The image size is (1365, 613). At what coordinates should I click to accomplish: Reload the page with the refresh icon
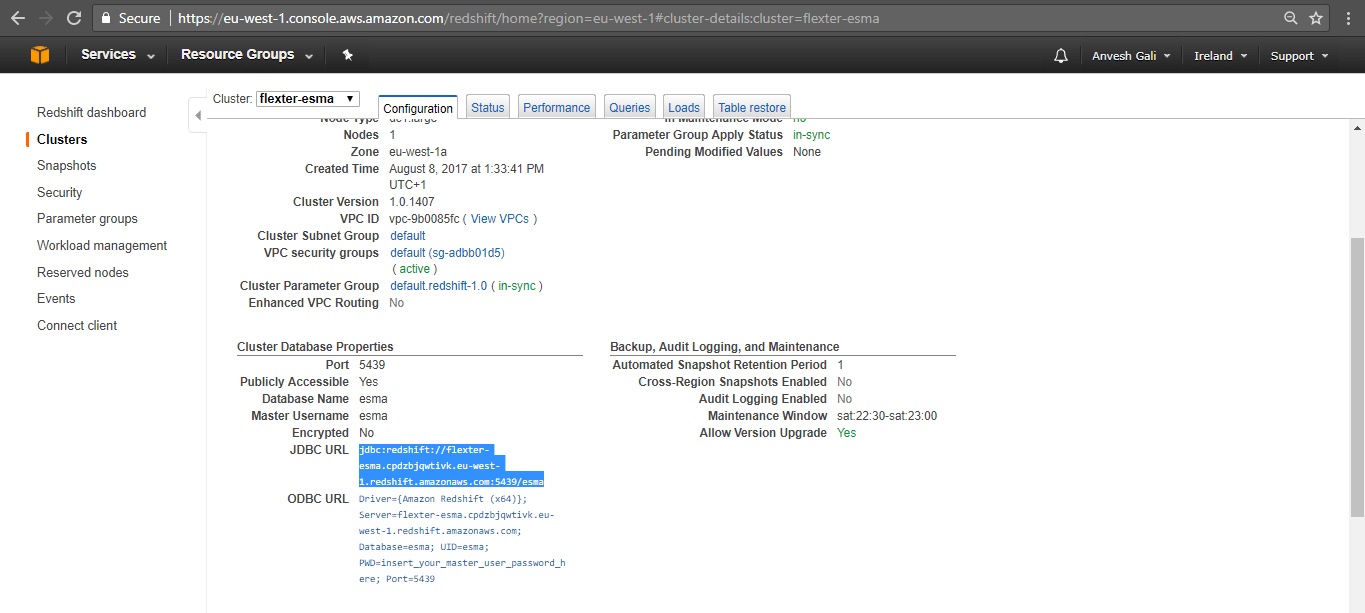coord(74,18)
